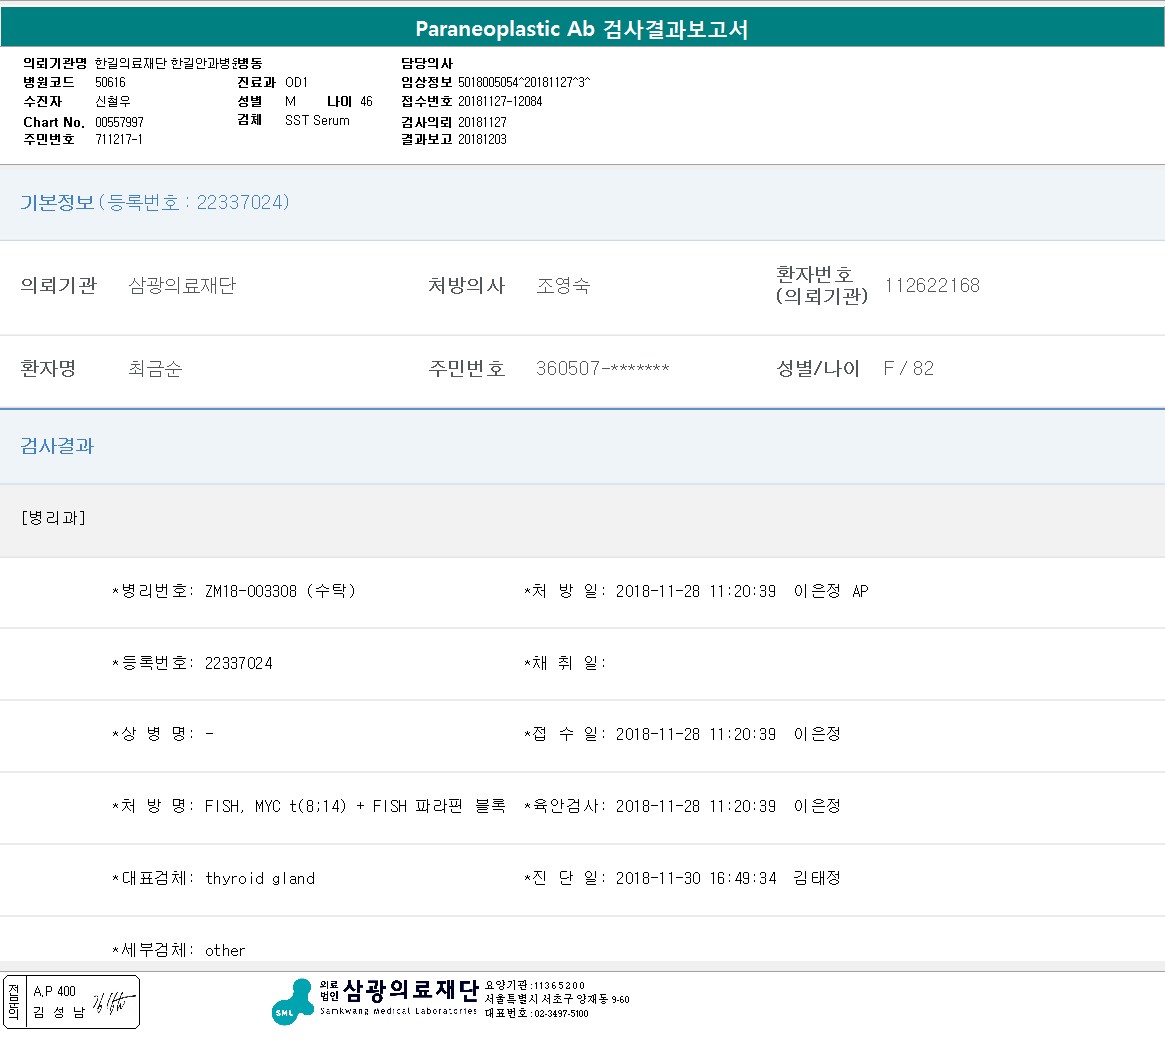Click the 대표검체 thyroid gland value

click(x=260, y=878)
